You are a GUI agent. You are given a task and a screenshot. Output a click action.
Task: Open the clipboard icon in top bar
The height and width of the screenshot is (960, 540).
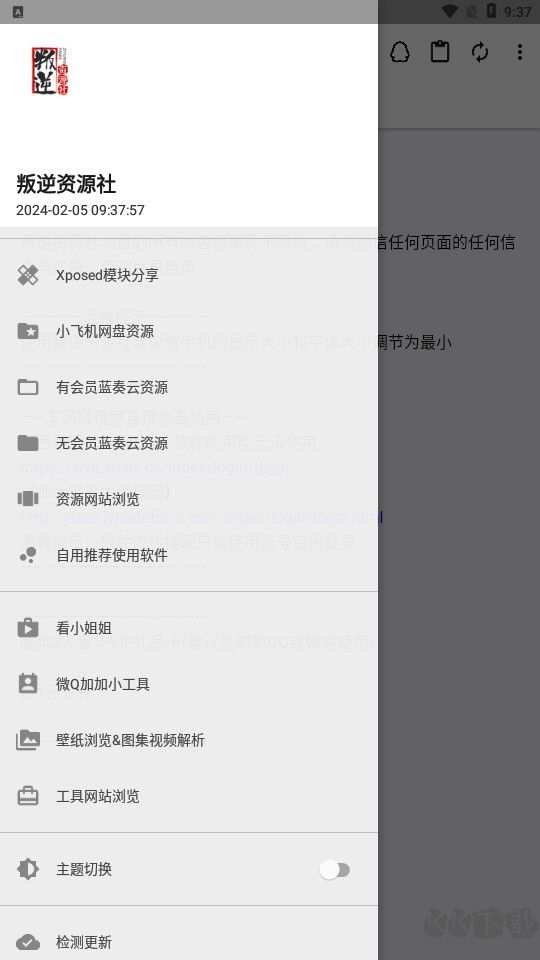click(440, 52)
